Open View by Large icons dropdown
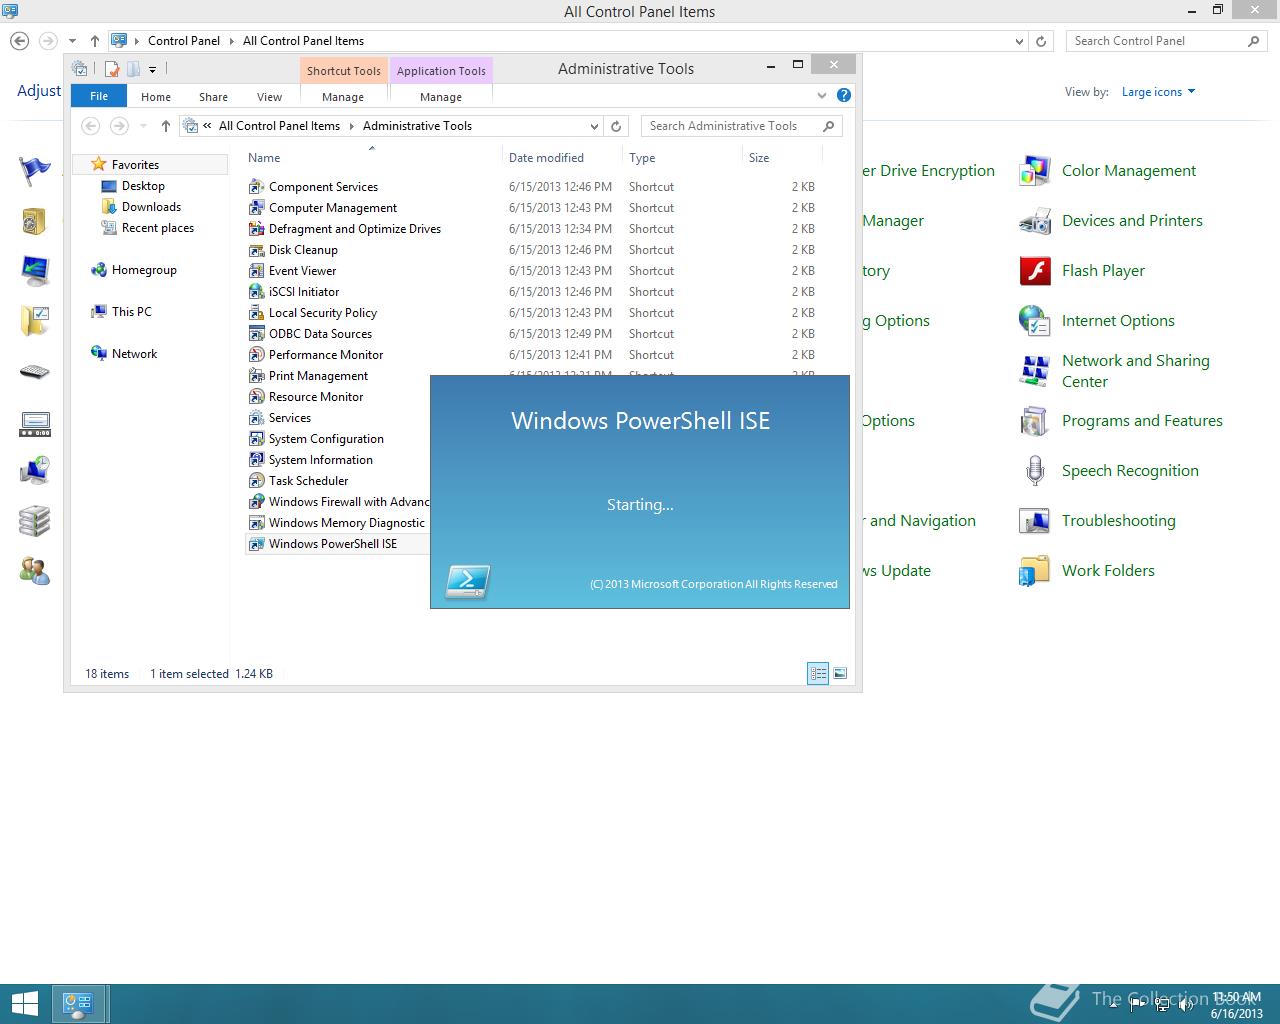This screenshot has height=1024, width=1280. coord(1158,92)
